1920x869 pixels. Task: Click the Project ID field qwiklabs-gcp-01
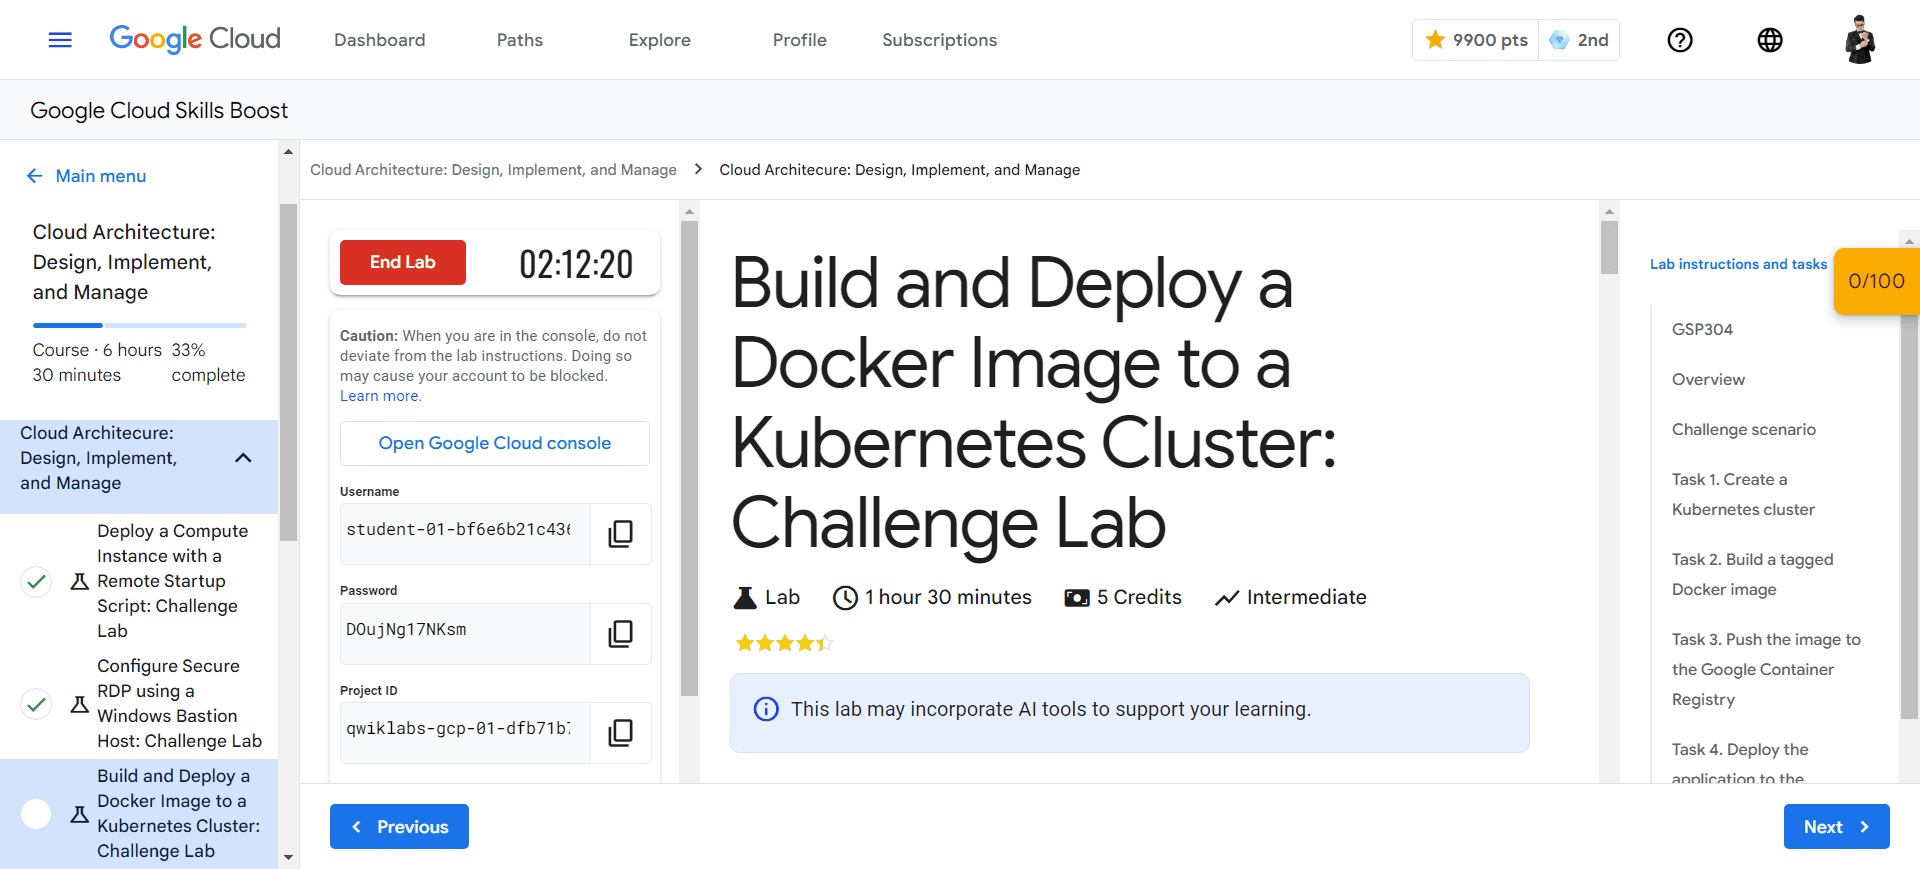coord(465,733)
